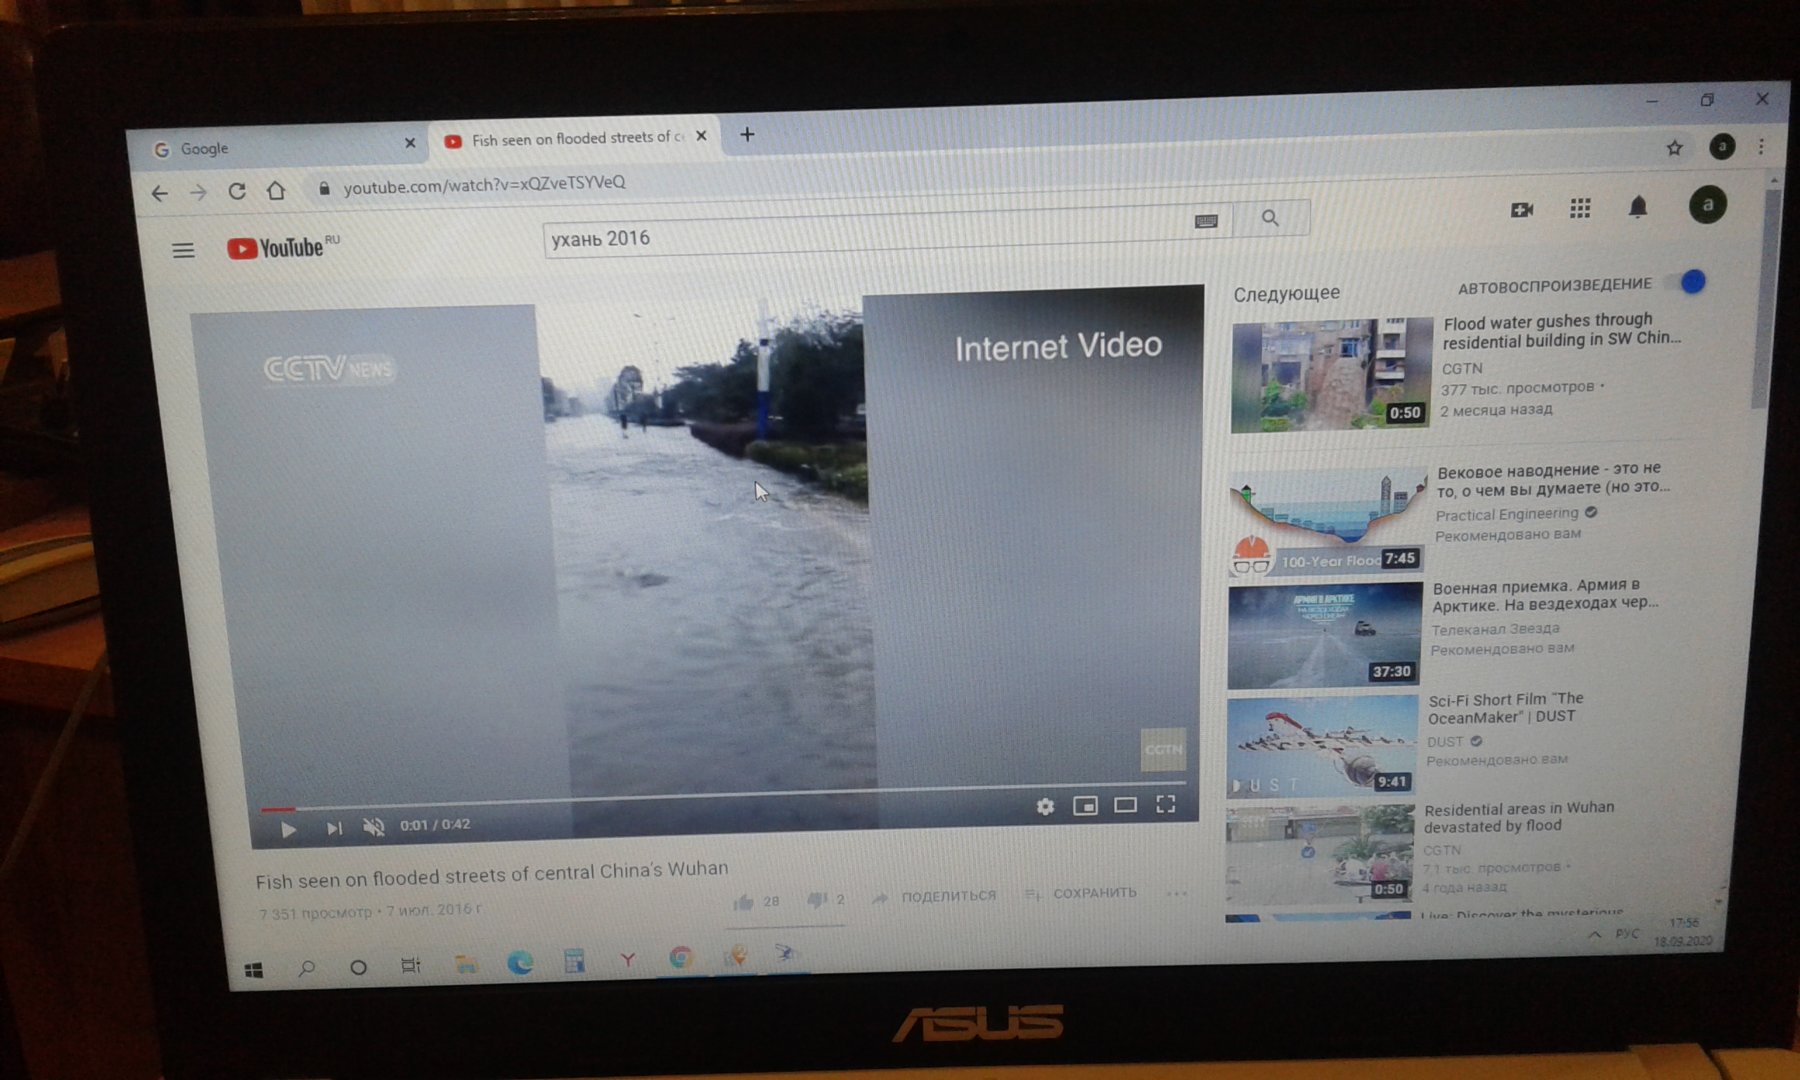Open the Chrome profile avatar
1800x1080 pixels.
coord(1721,146)
